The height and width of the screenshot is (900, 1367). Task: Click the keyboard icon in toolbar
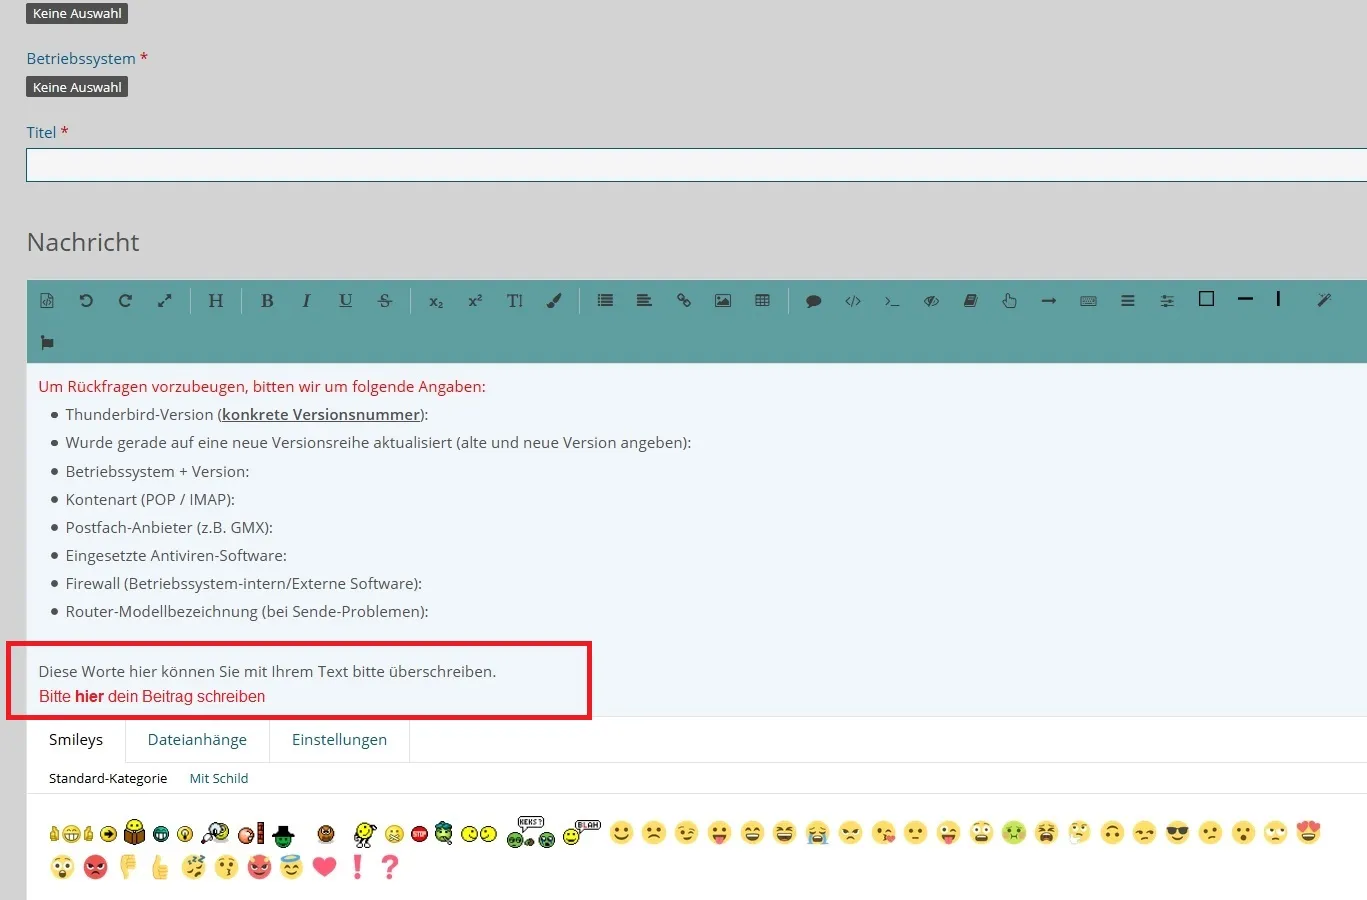[1088, 300]
